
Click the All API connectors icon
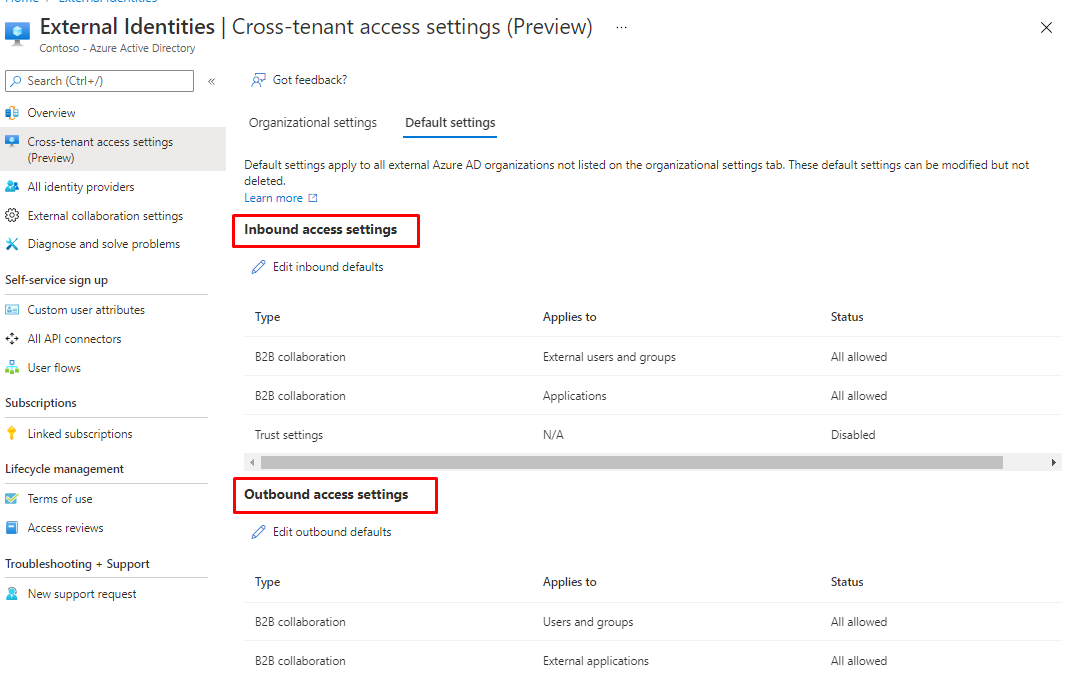pyautogui.click(x=12, y=339)
